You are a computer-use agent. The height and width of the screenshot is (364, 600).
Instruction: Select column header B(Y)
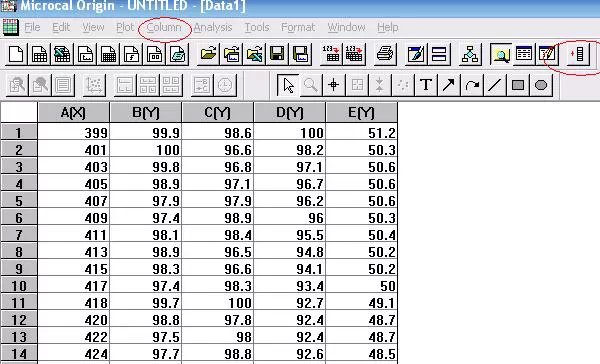[146, 113]
